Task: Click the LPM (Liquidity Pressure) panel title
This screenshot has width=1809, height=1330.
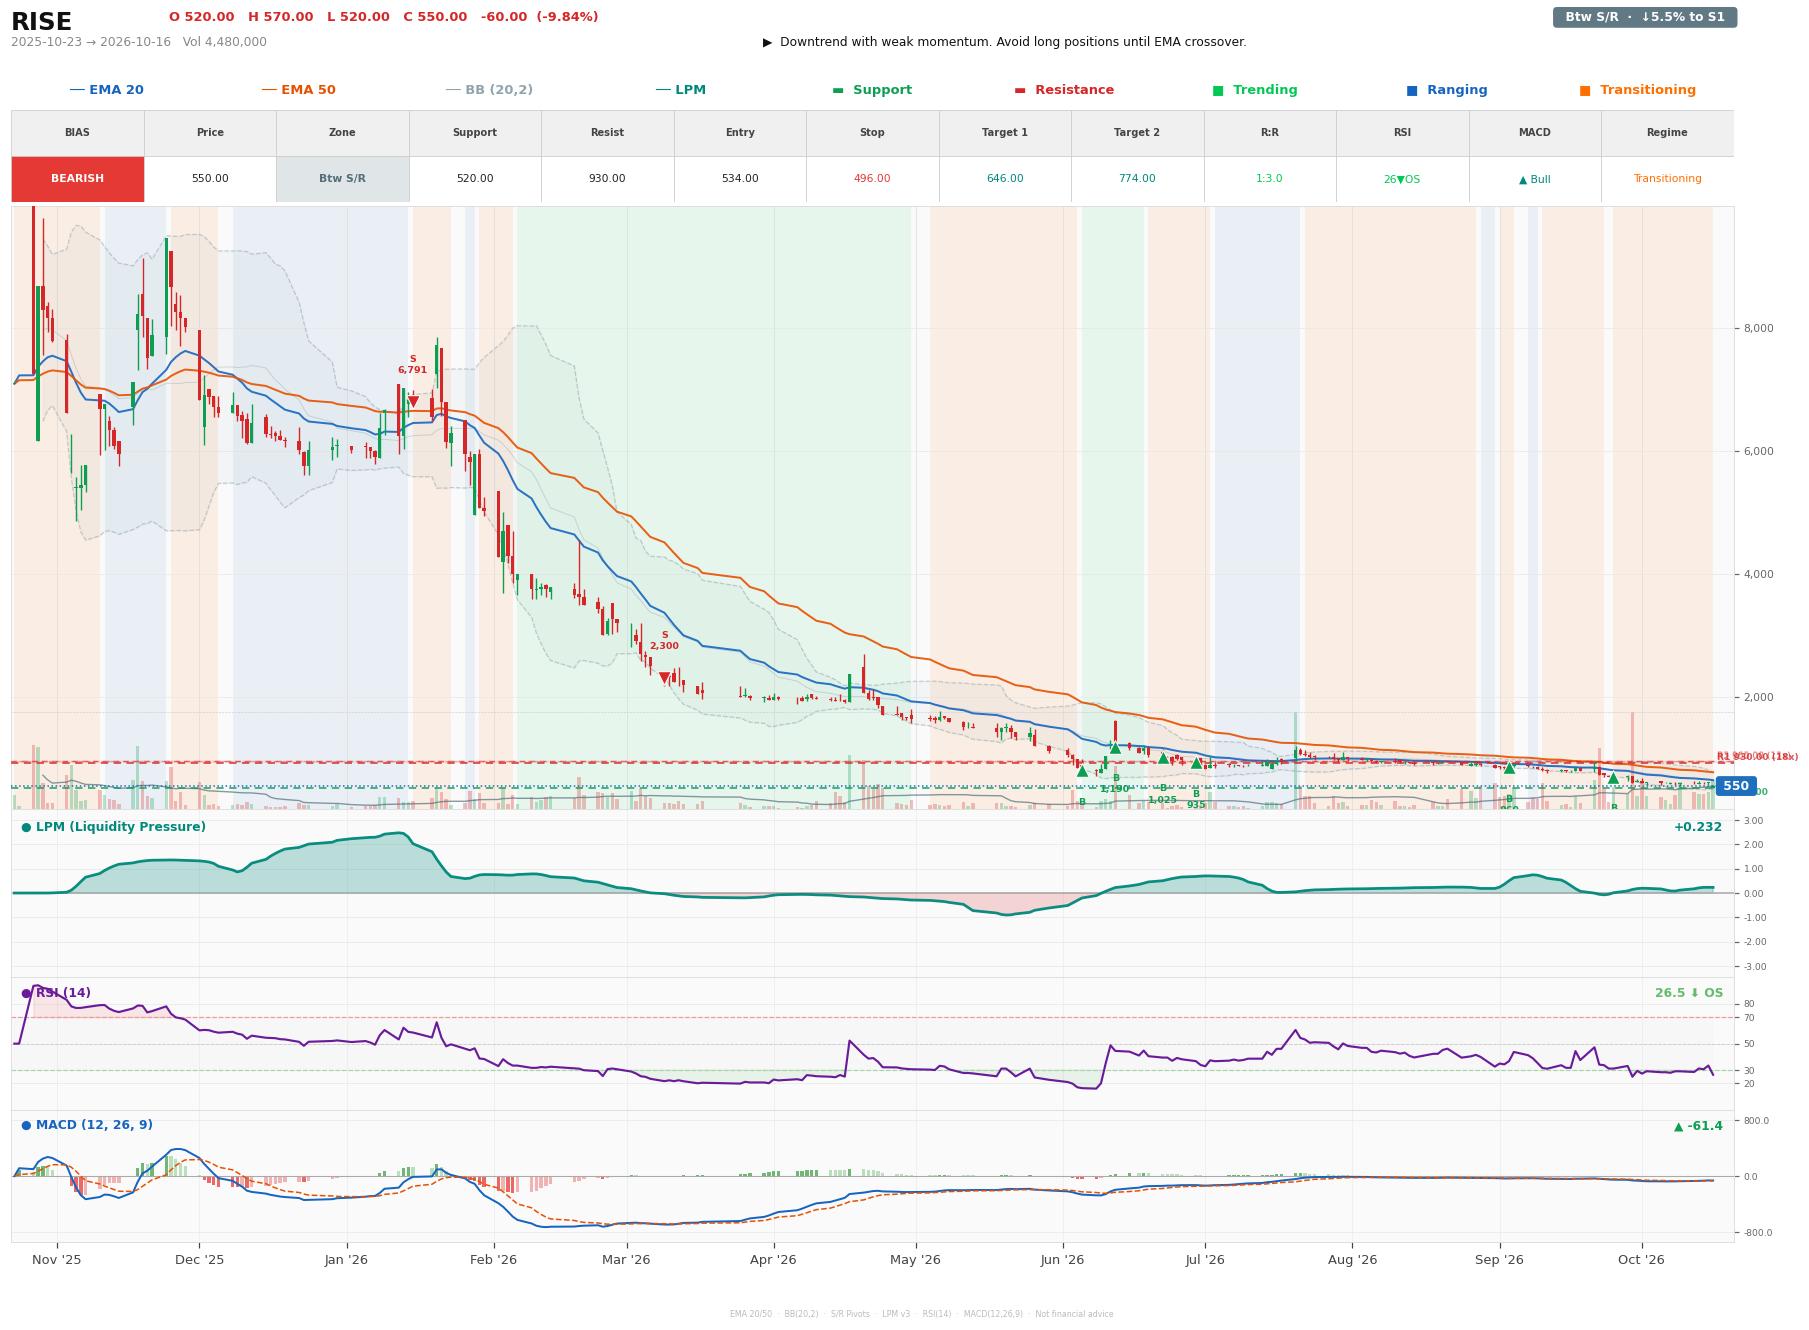Action: tap(113, 827)
